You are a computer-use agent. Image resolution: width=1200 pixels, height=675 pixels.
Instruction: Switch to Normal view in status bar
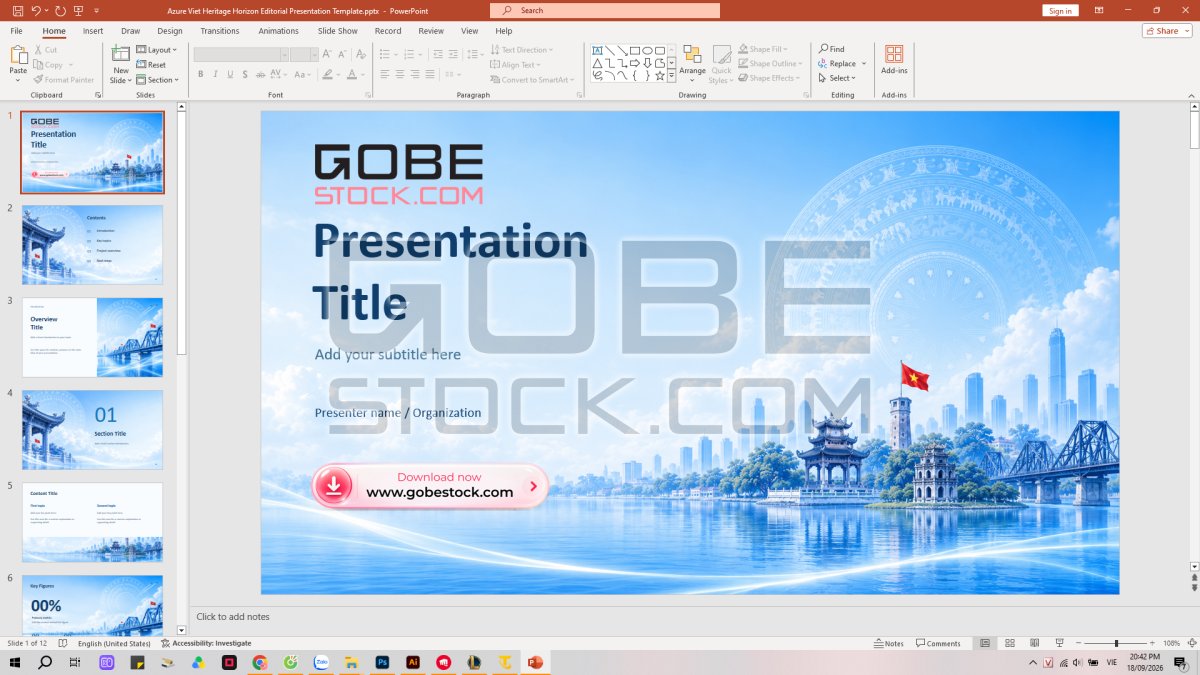click(x=985, y=643)
